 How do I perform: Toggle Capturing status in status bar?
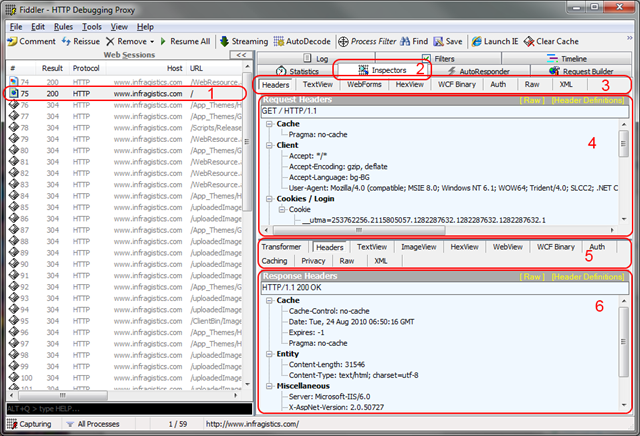pyautogui.click(x=29, y=424)
